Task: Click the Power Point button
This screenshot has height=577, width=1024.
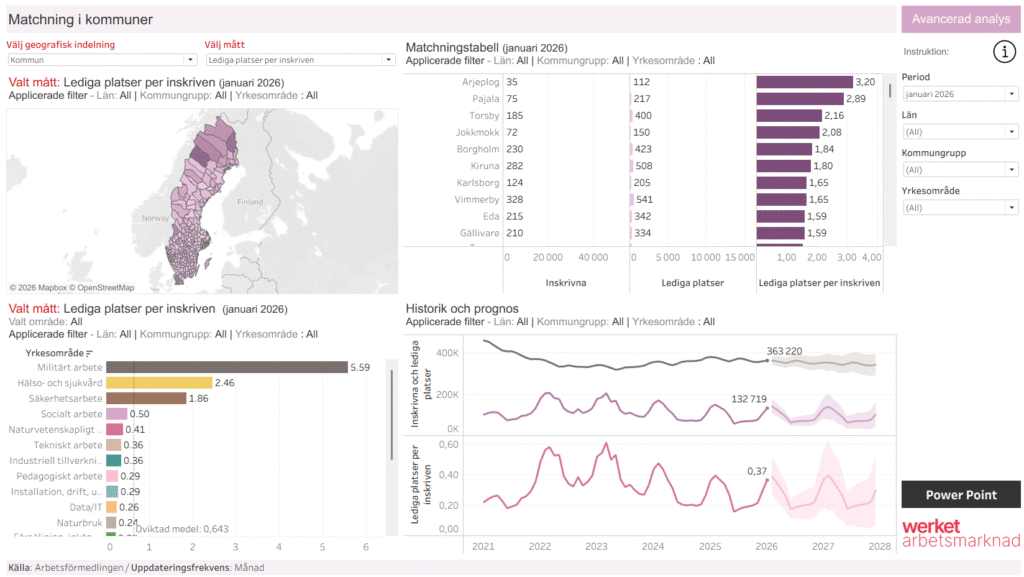Action: coord(960,495)
